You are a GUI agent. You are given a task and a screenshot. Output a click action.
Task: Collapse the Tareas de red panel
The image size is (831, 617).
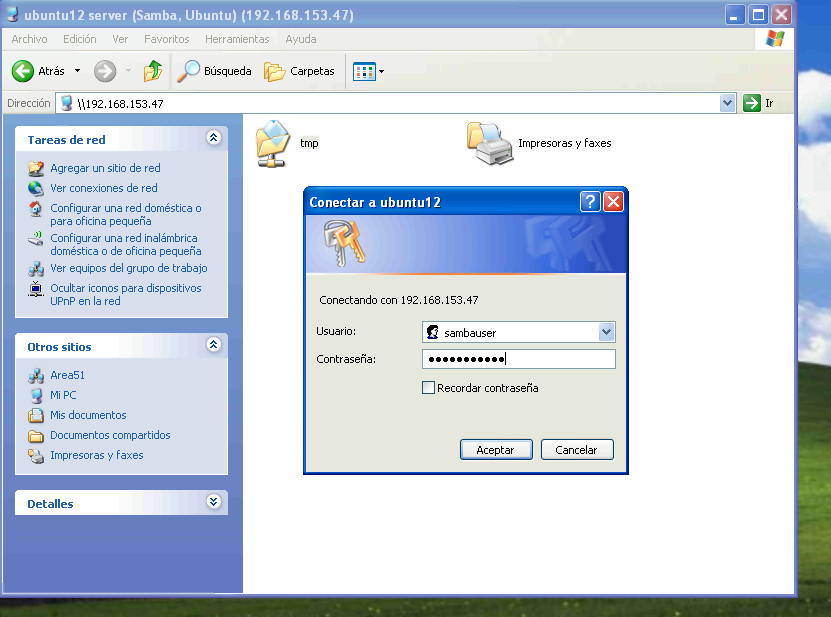[213, 139]
